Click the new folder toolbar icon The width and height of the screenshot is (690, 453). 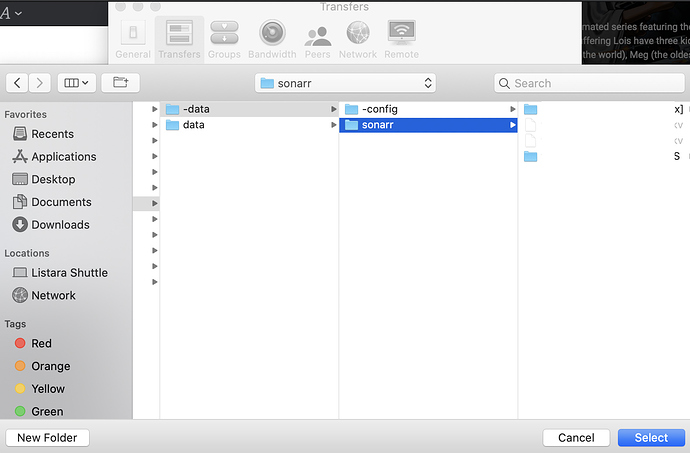click(x=120, y=83)
